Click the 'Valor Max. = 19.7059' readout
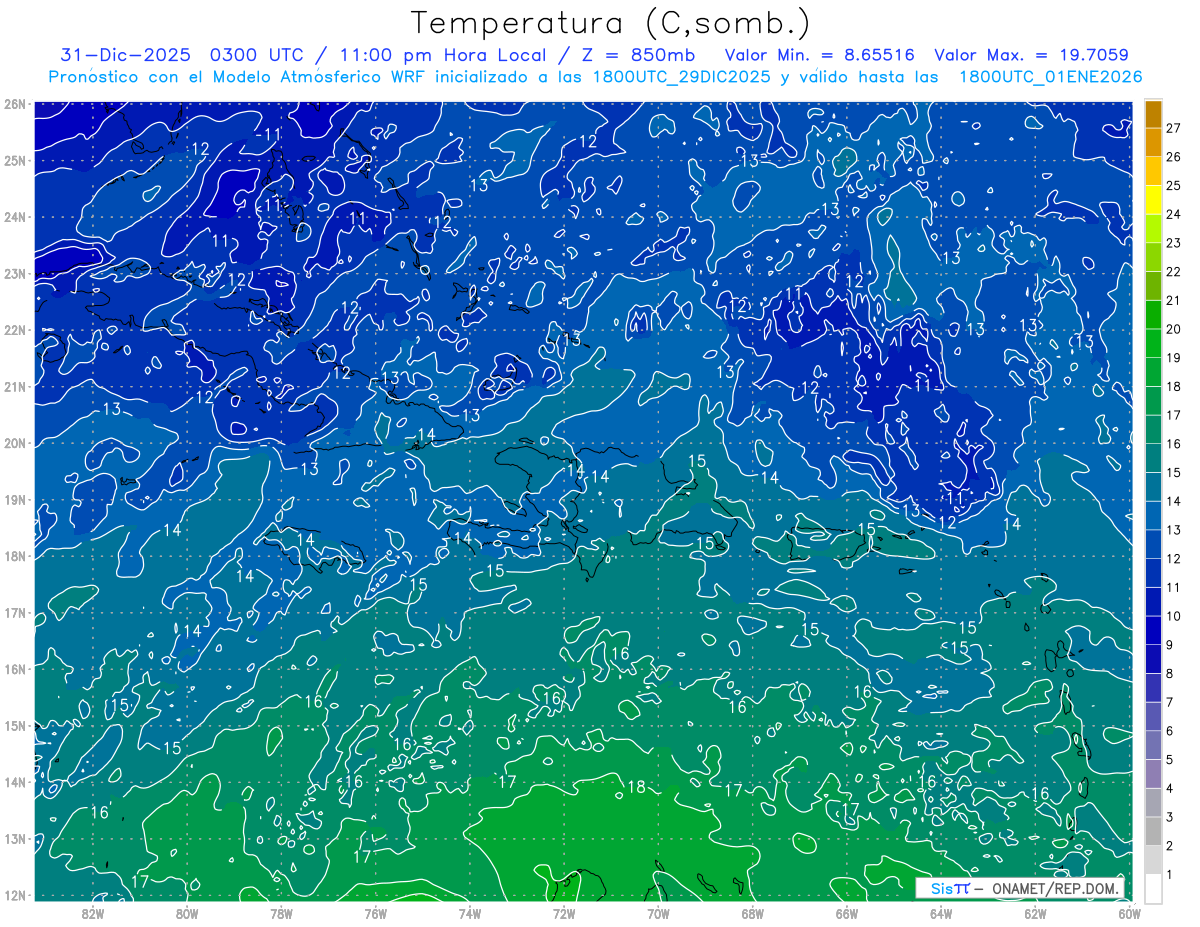The image size is (1200, 927). [x=1032, y=55]
